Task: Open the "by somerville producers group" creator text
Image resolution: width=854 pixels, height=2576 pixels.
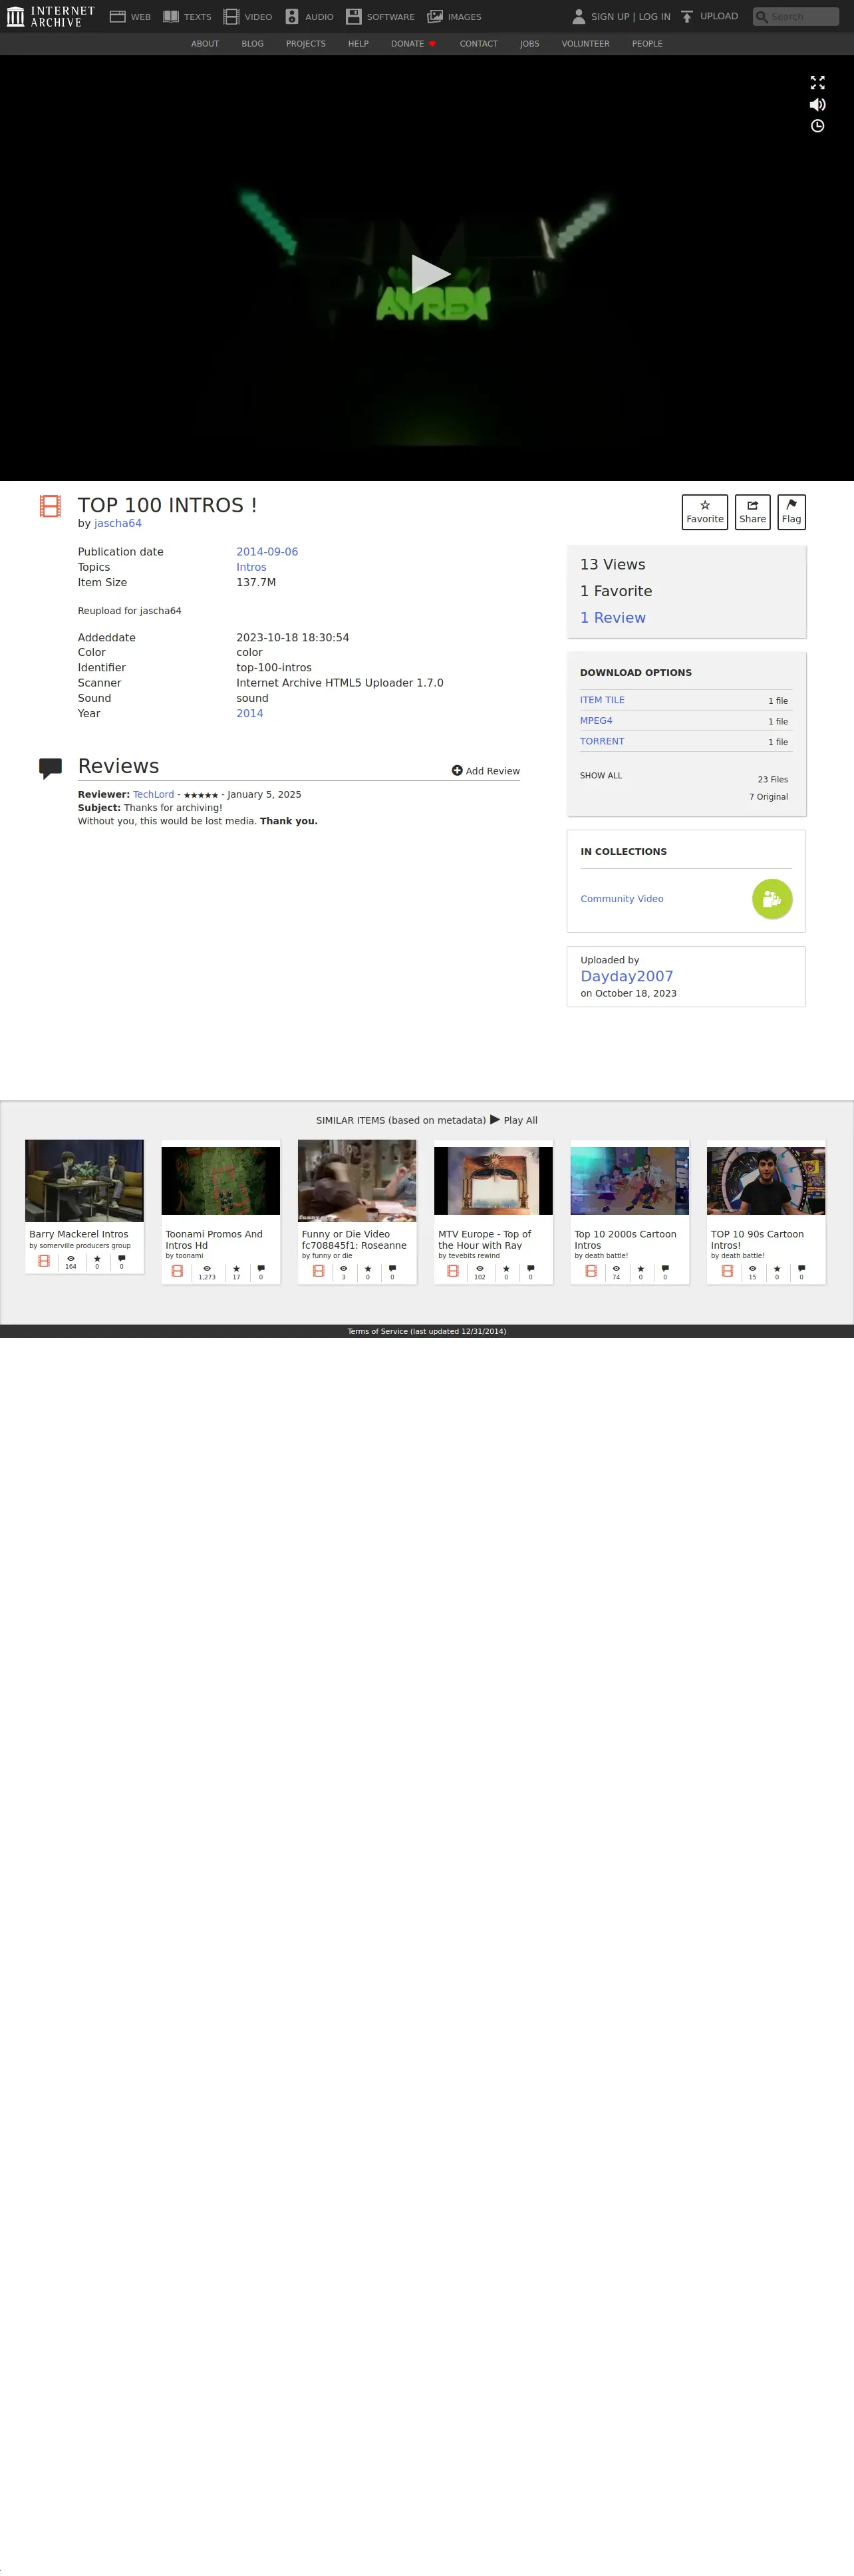Action: click(80, 1246)
